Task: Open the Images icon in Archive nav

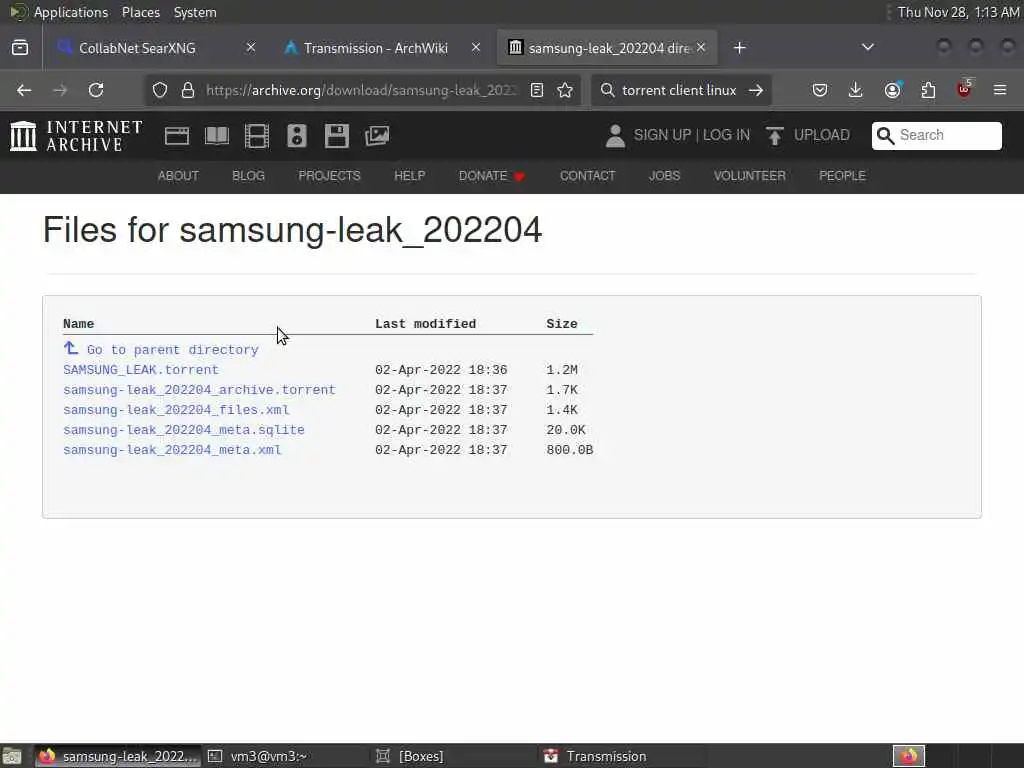Action: (377, 136)
